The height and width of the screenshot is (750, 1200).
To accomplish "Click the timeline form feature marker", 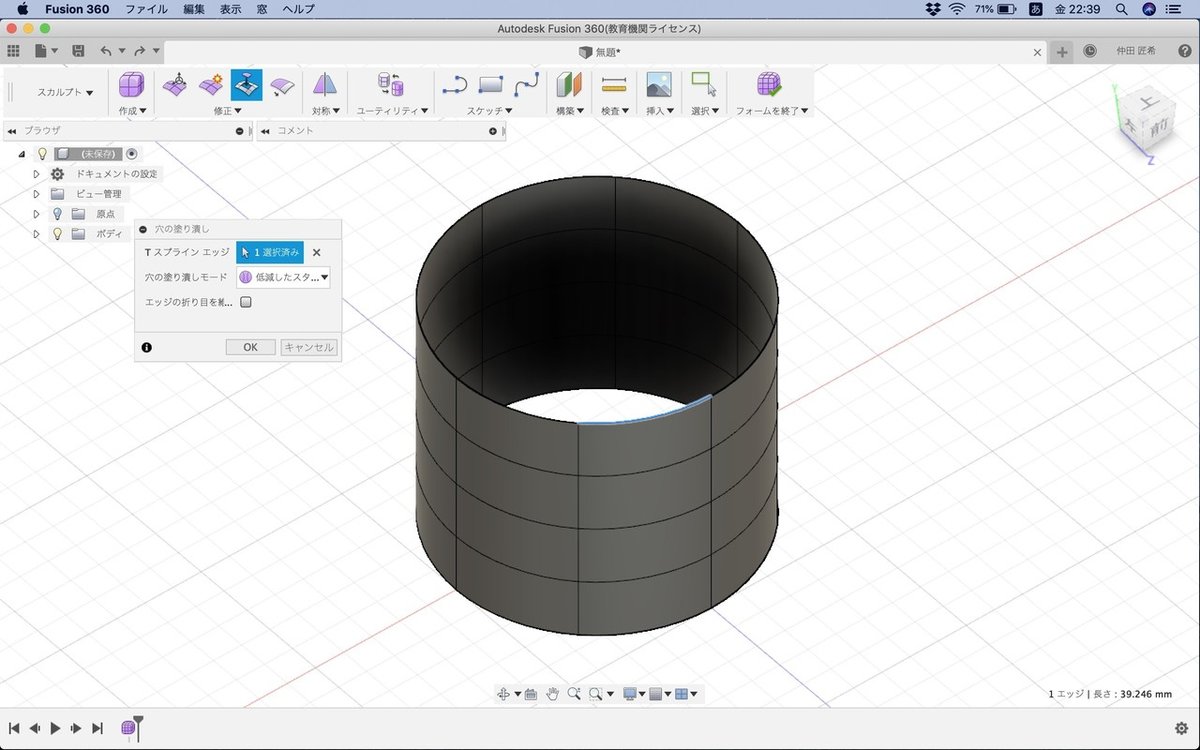I will pos(130,729).
